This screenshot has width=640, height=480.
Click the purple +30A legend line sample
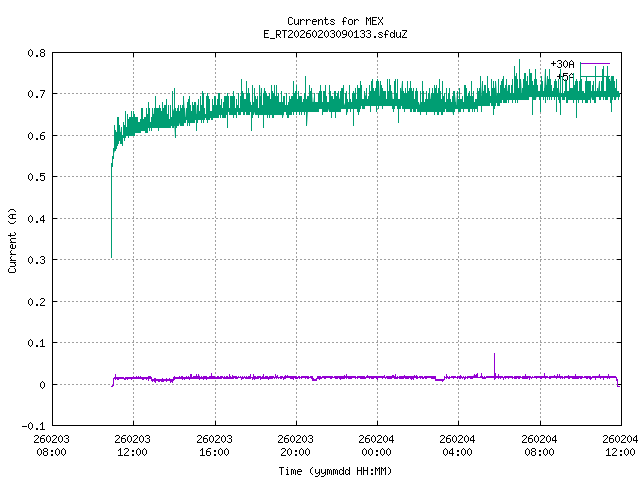click(x=594, y=63)
